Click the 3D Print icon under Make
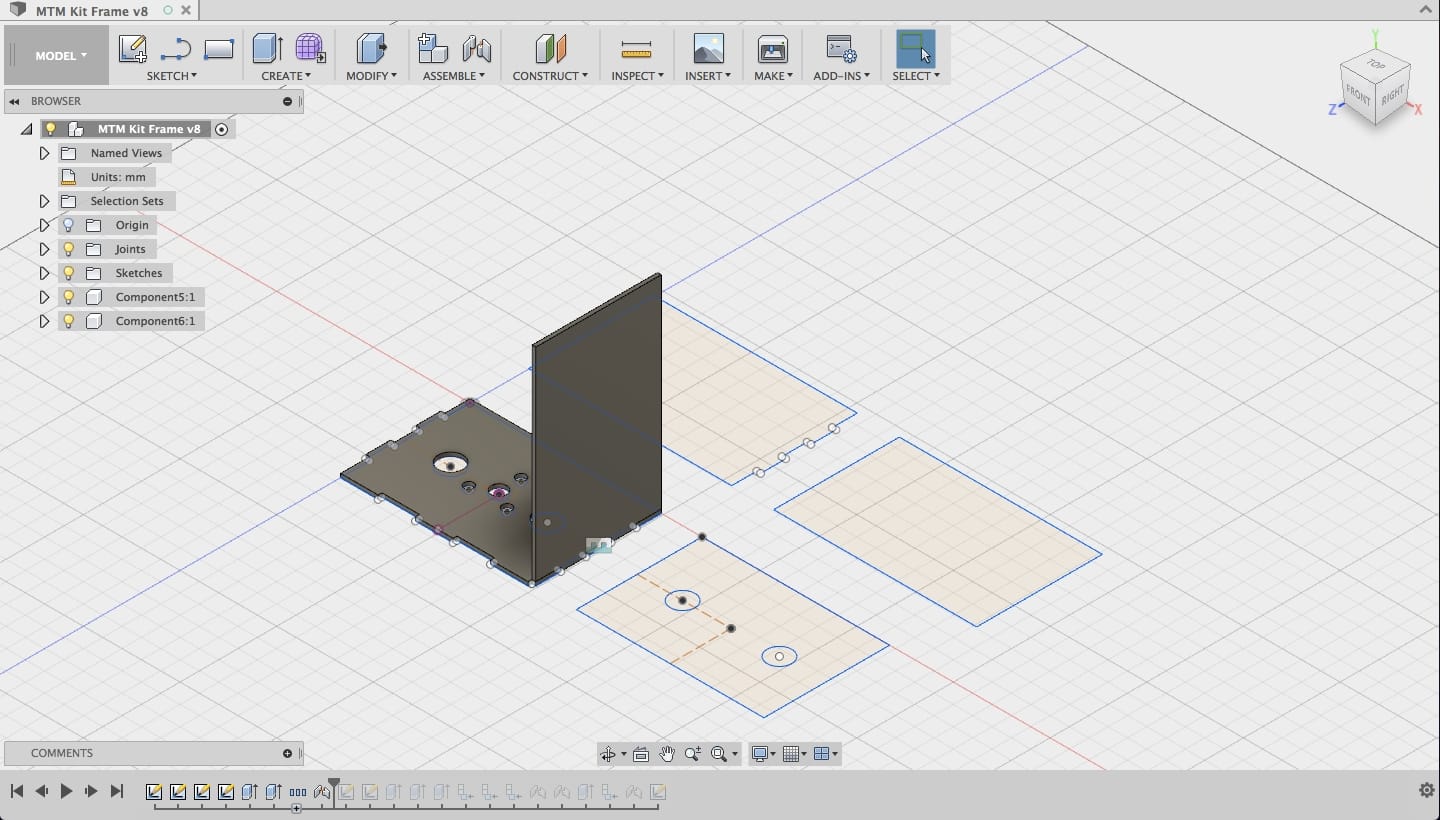 [x=772, y=49]
